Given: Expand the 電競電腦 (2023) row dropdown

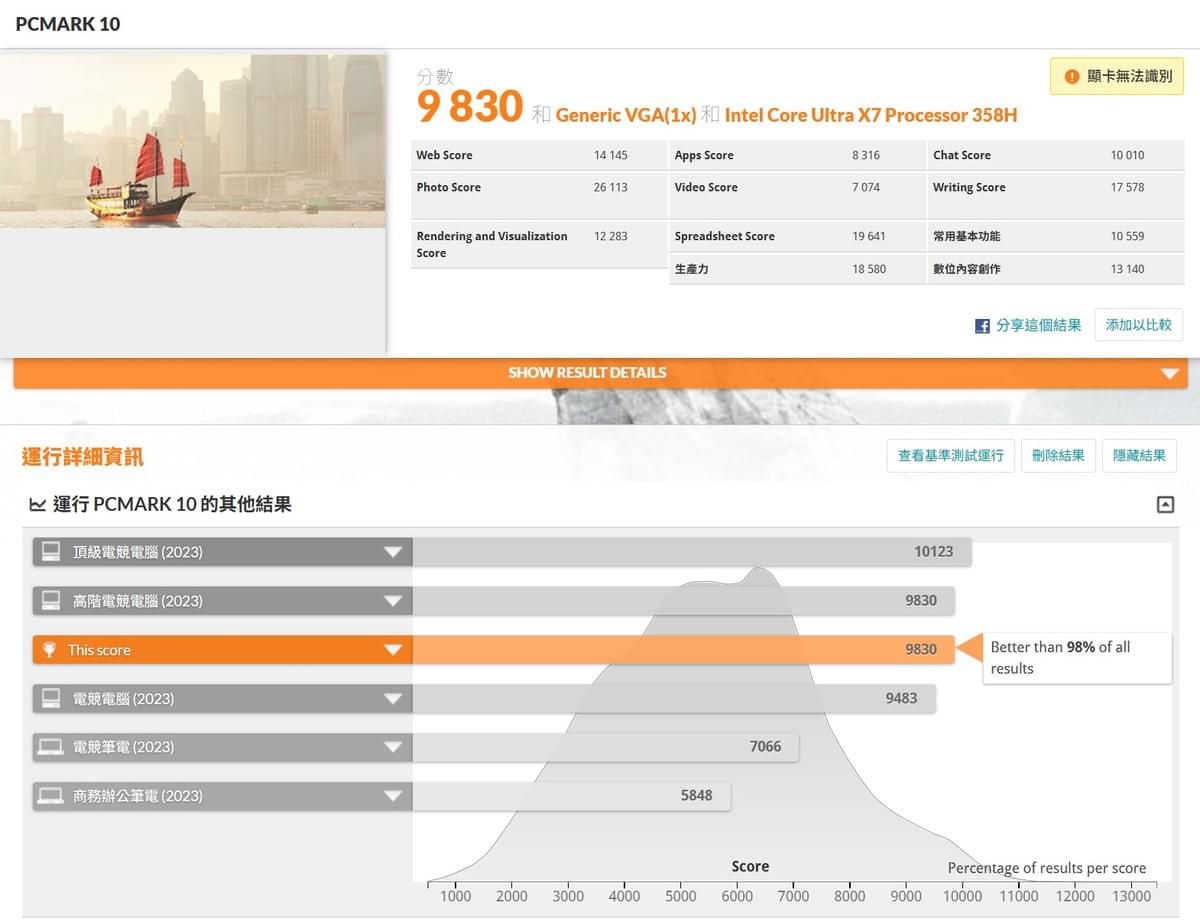Looking at the screenshot, I should point(393,699).
